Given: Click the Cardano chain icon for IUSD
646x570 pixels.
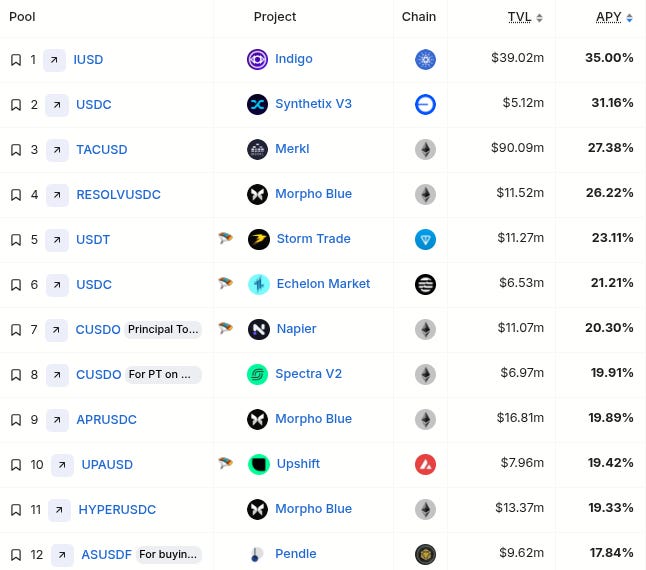Looking at the screenshot, I should pos(426,59).
